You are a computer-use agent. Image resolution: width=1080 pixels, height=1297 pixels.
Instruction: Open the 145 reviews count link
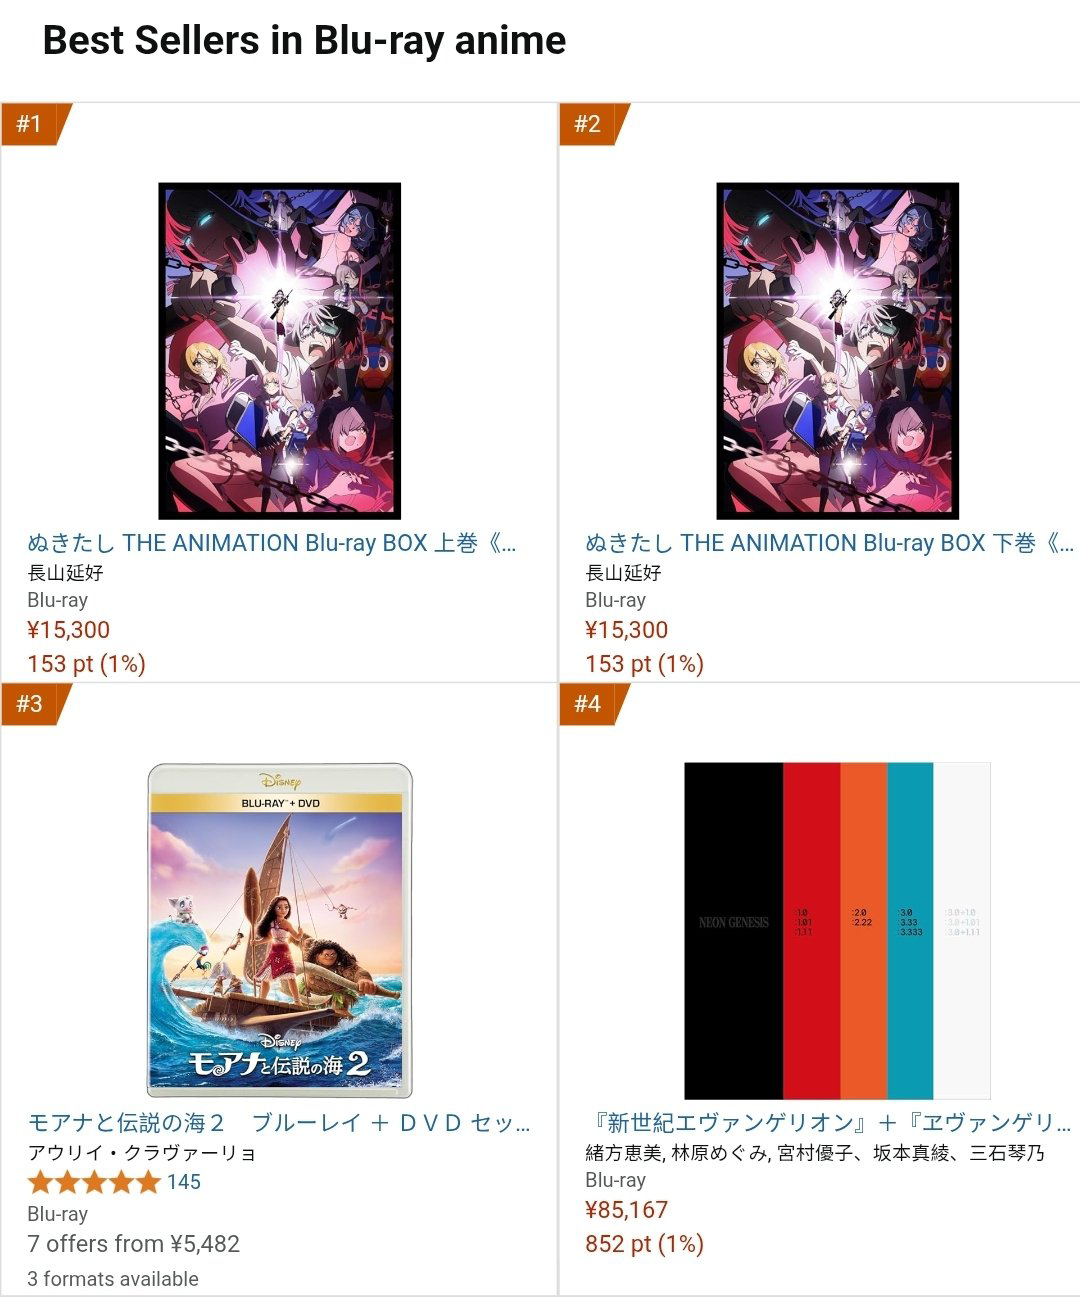pyautogui.click(x=184, y=1182)
